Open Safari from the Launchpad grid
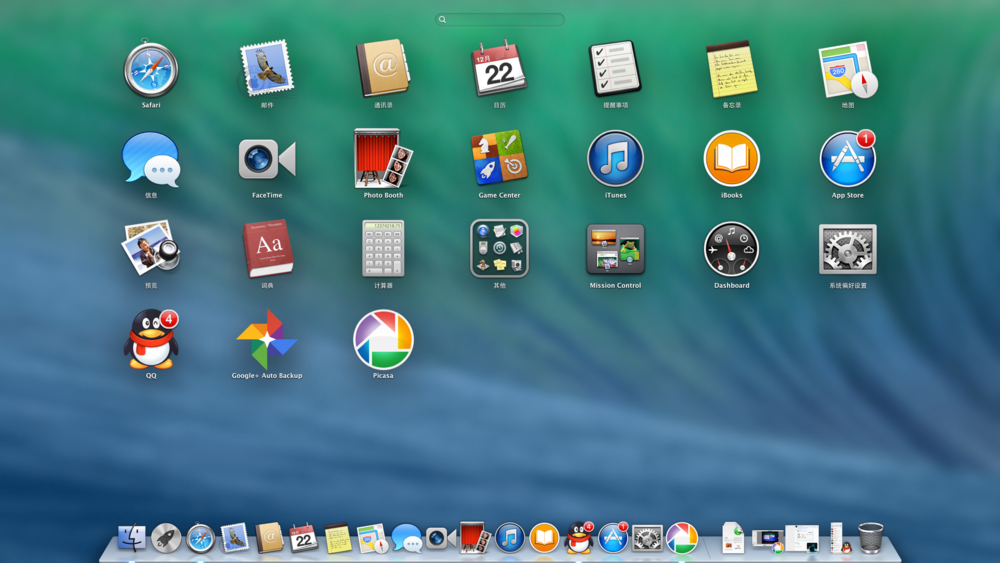 (151, 69)
